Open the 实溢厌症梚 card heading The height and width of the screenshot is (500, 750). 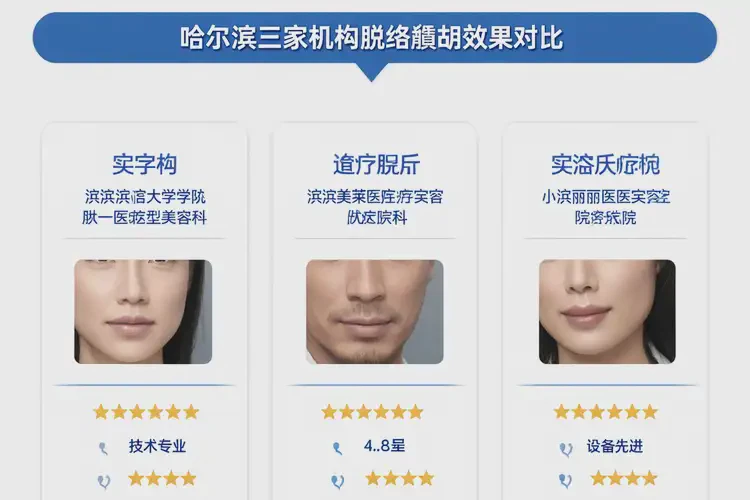605,165
